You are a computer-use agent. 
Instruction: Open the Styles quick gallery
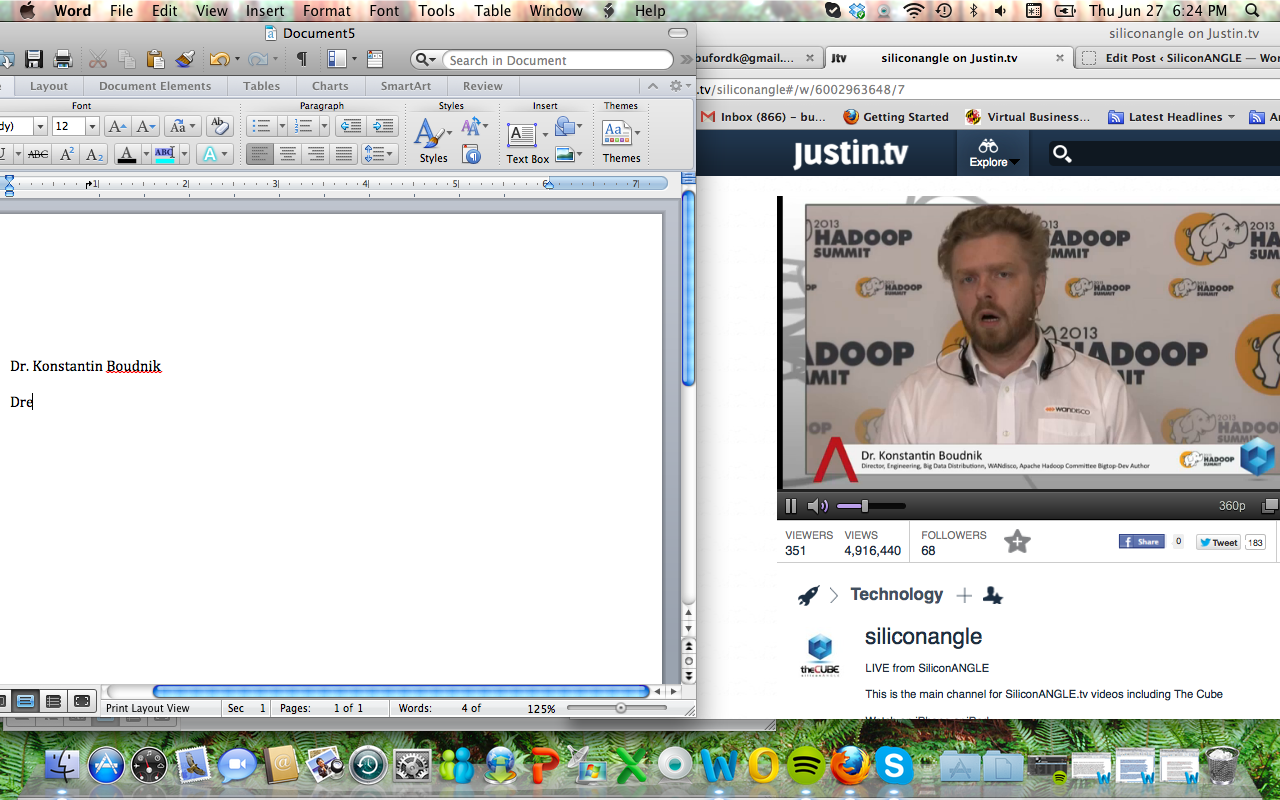coord(433,140)
